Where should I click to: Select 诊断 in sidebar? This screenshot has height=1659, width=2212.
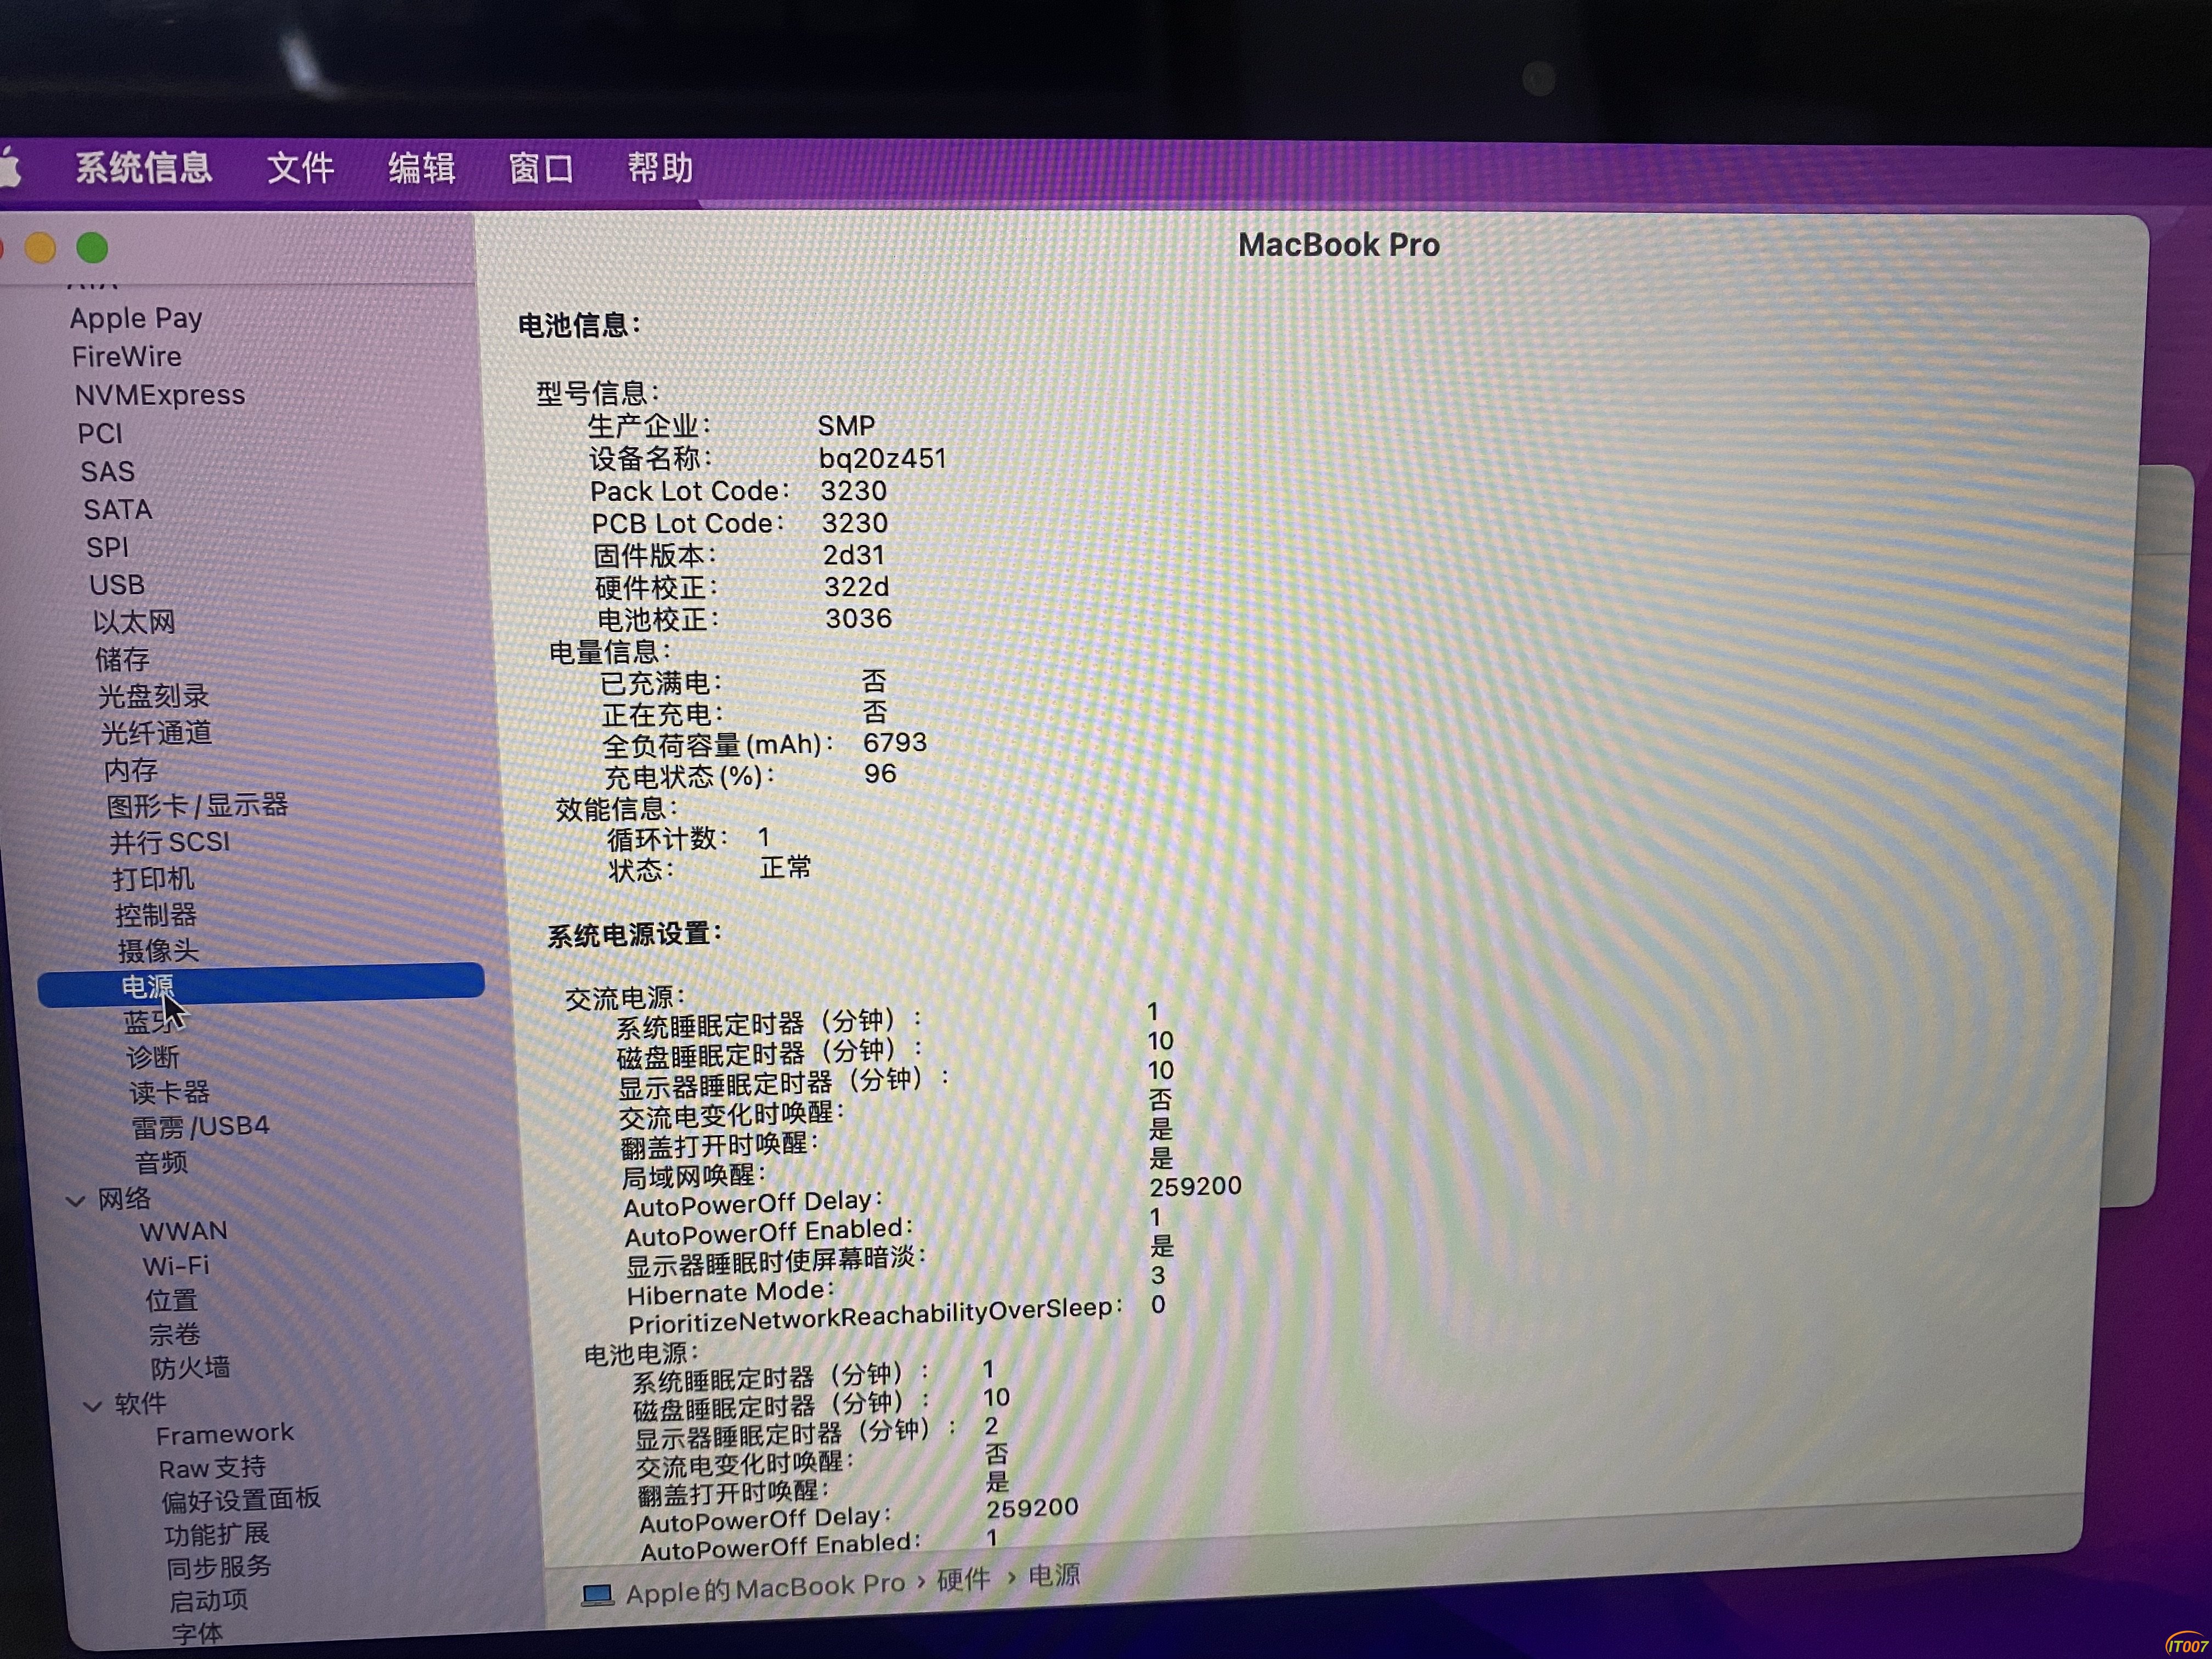153,1057
